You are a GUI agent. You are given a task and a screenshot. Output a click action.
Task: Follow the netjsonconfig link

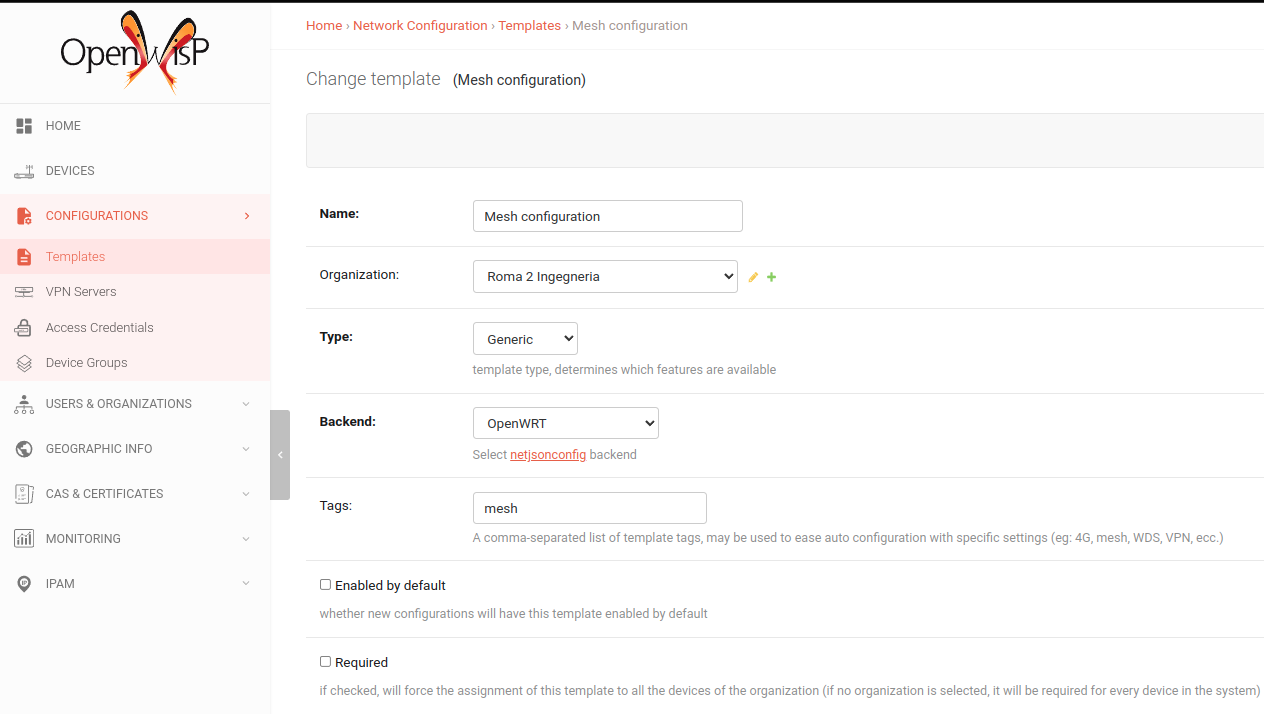coord(548,454)
